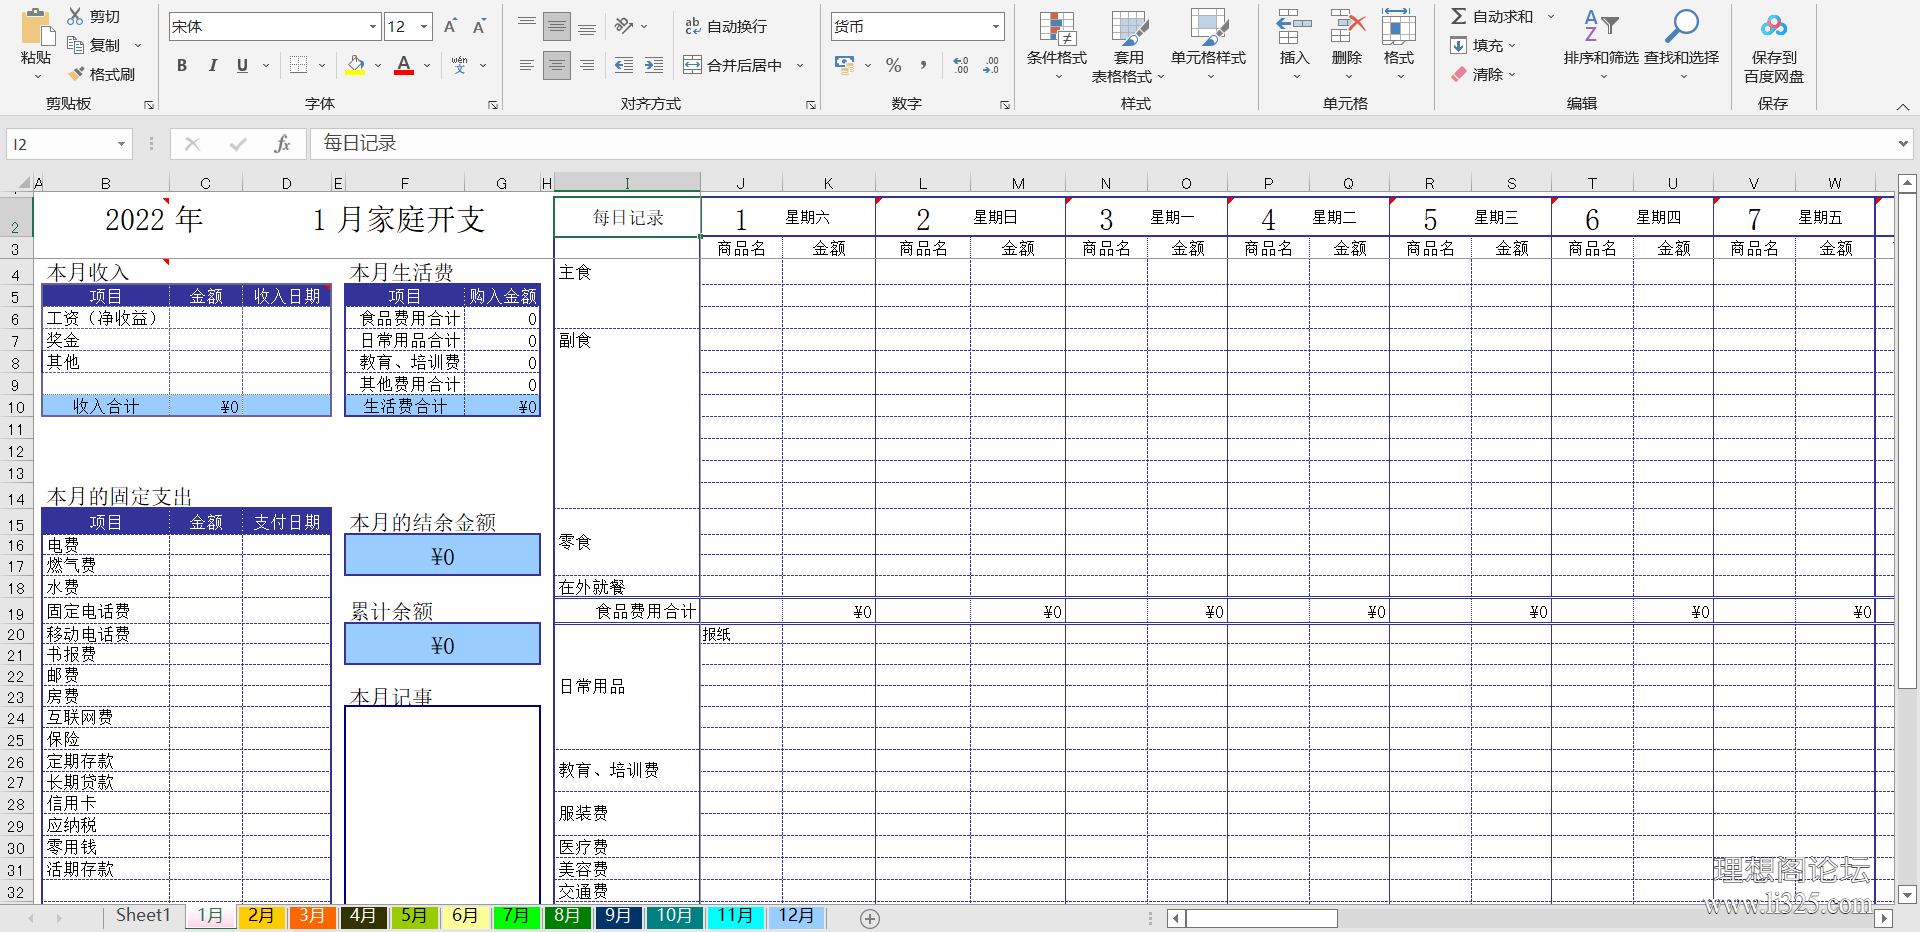This screenshot has width=1920, height=932.
Task: Open the Name Box dropdown arrow
Action: coord(121,144)
